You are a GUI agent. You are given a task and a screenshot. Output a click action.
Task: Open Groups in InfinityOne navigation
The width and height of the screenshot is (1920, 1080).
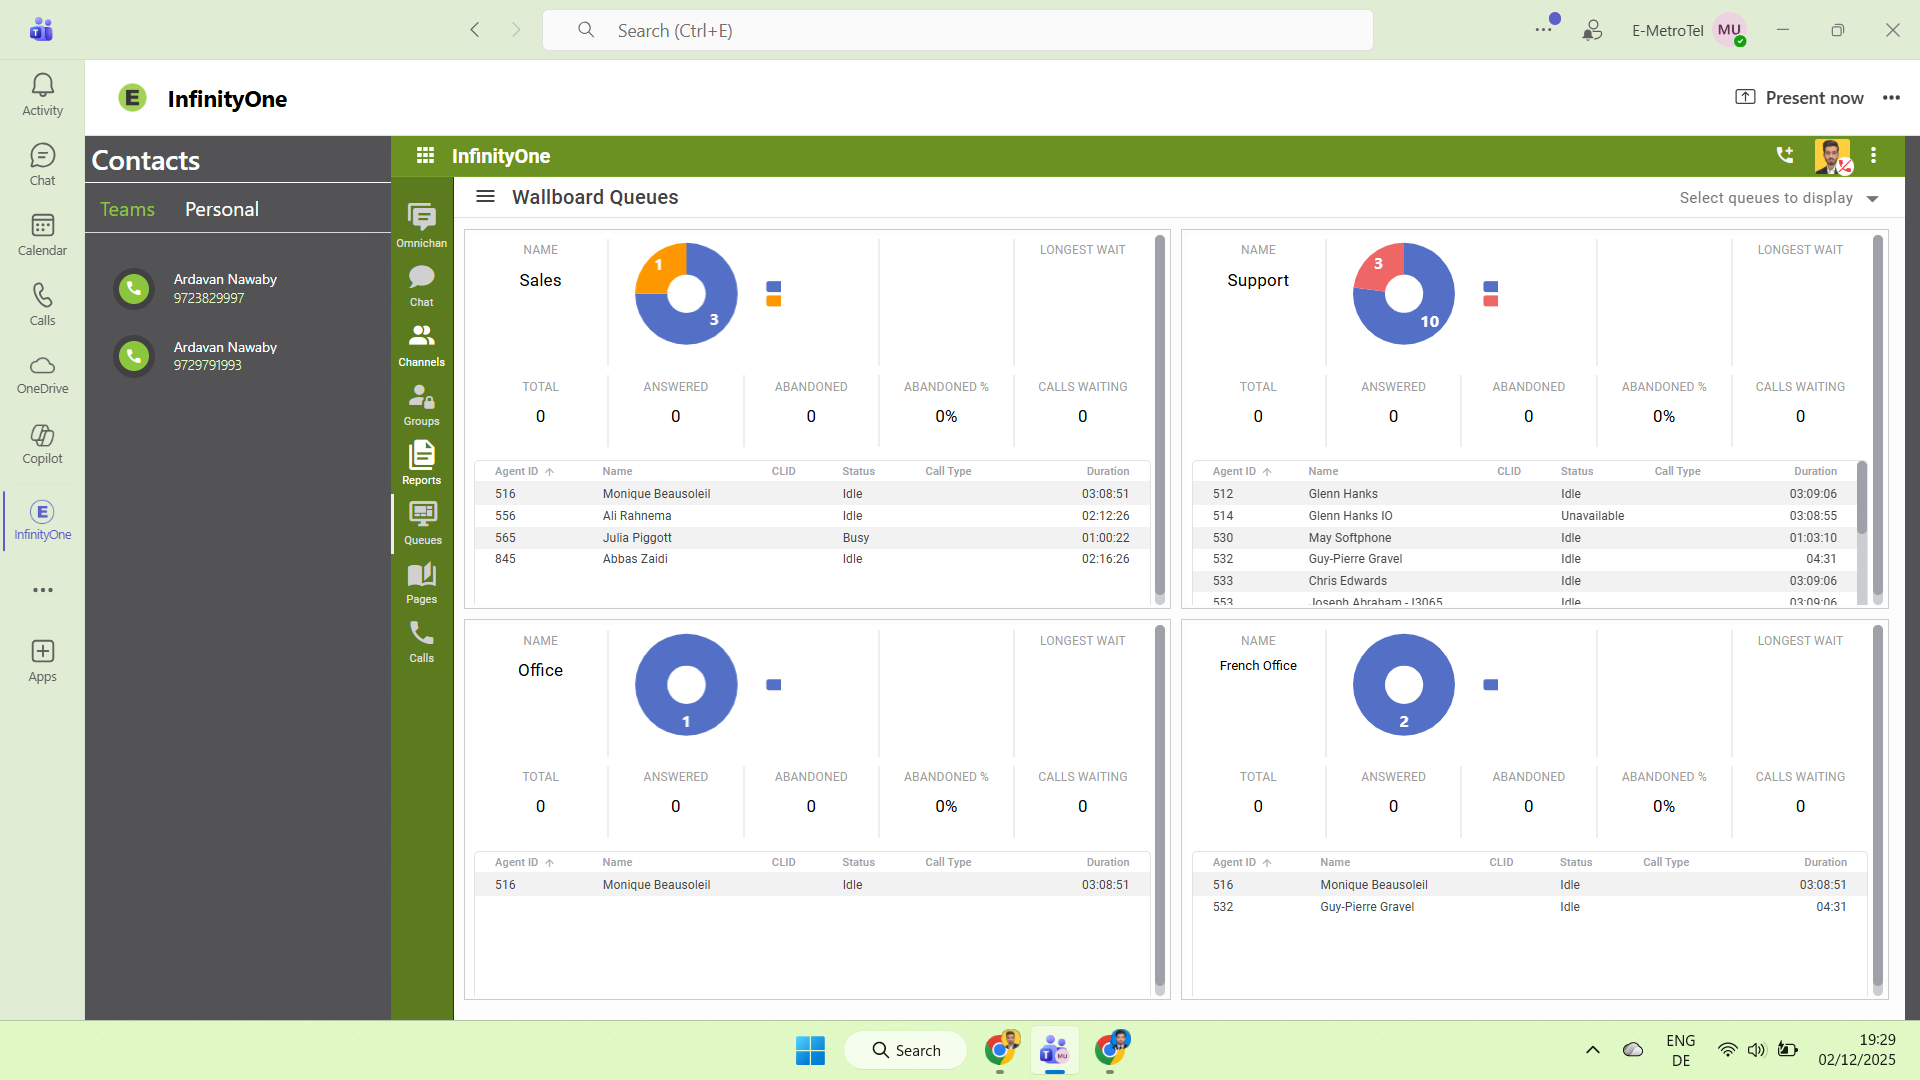[x=422, y=405]
